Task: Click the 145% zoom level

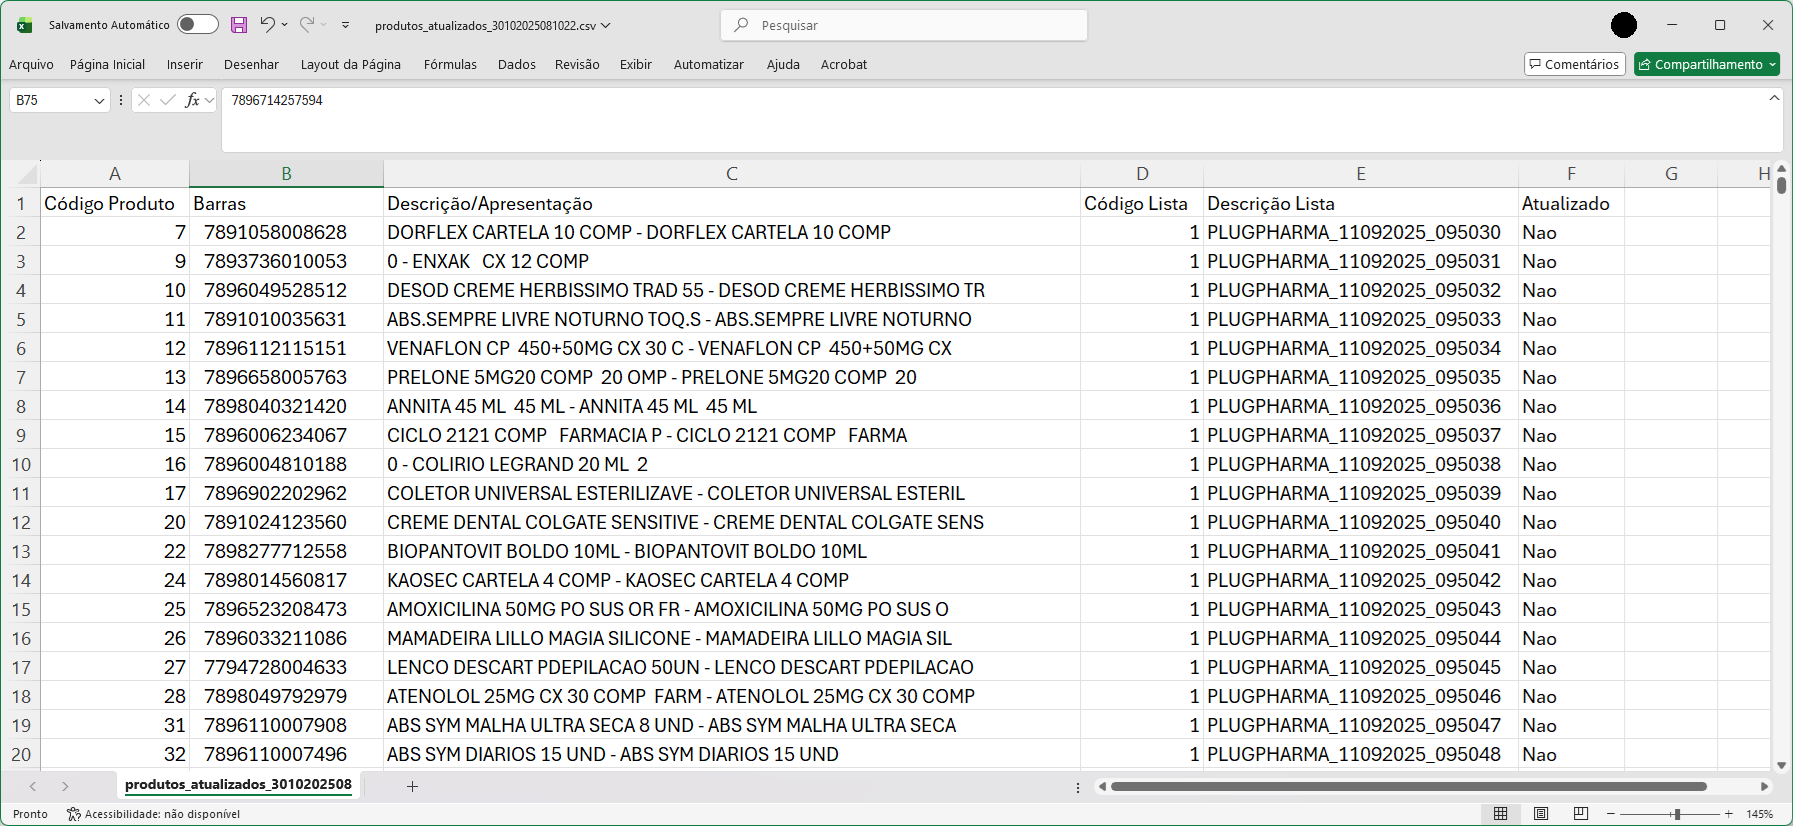Action: coord(1760,814)
